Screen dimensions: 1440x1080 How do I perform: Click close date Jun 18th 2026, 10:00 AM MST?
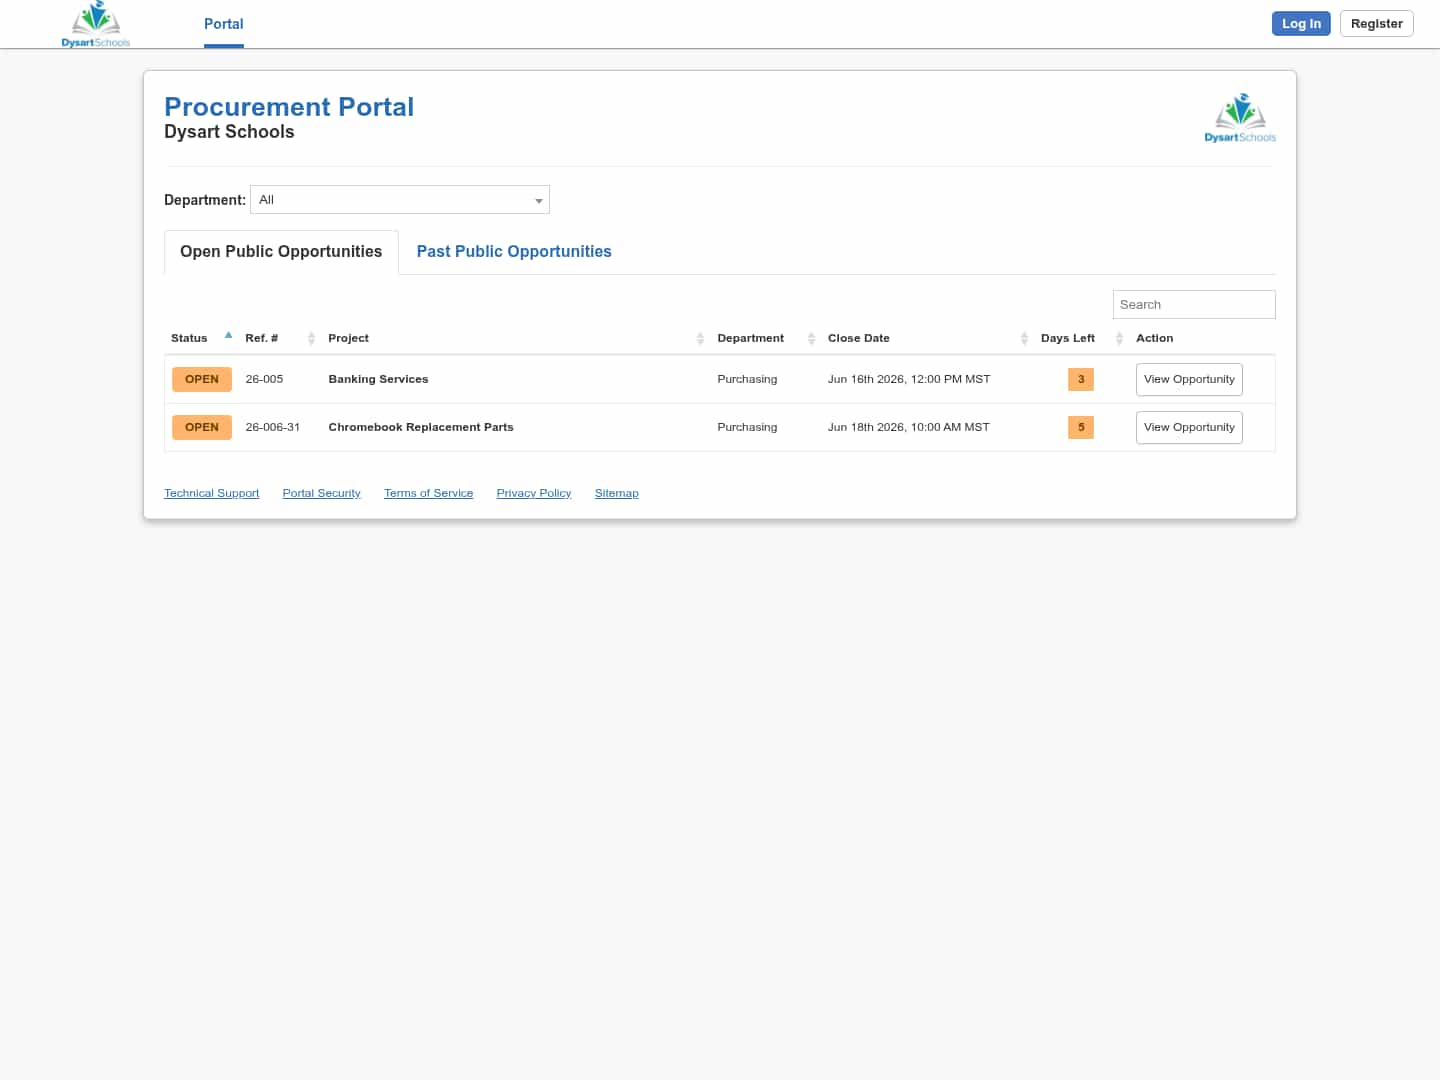909,428
